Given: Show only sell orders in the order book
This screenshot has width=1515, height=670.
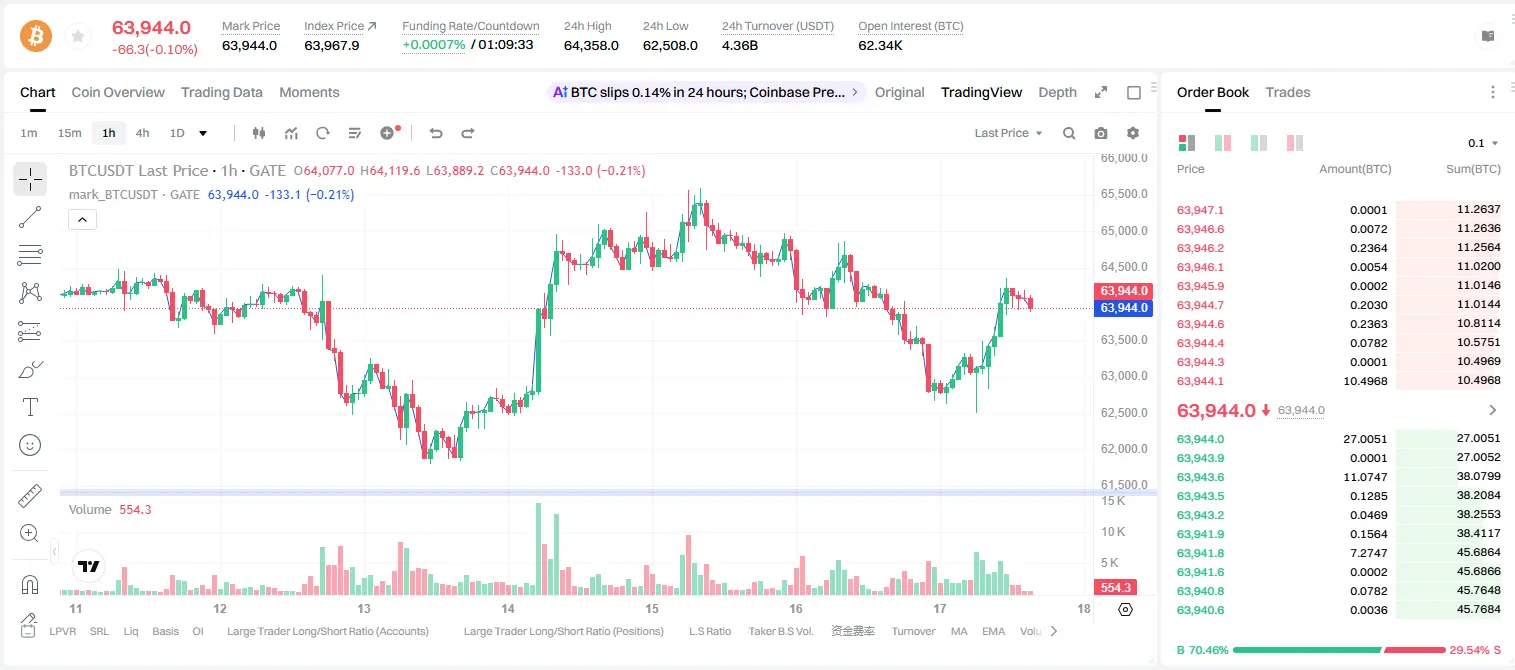Looking at the screenshot, I should point(1294,143).
